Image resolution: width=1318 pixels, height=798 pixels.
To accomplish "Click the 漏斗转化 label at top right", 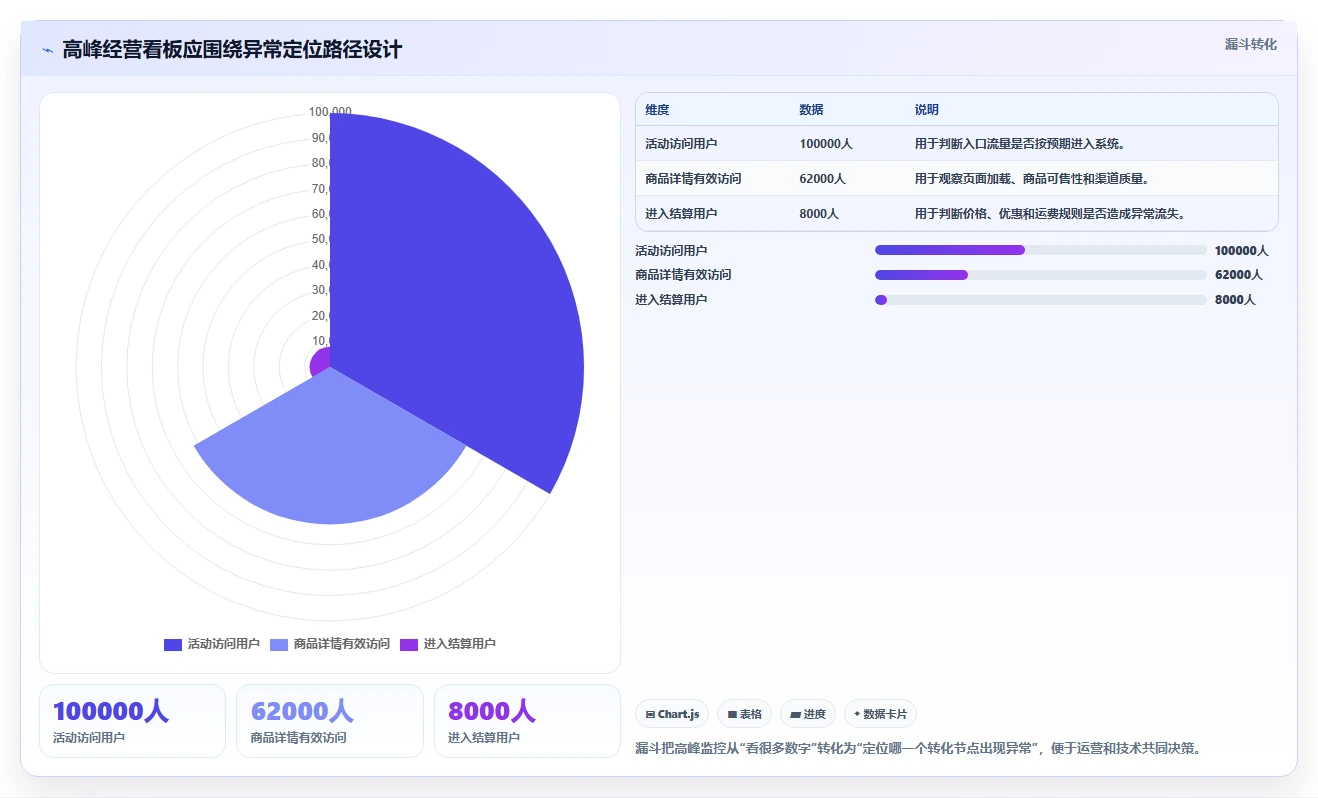I will [1251, 44].
